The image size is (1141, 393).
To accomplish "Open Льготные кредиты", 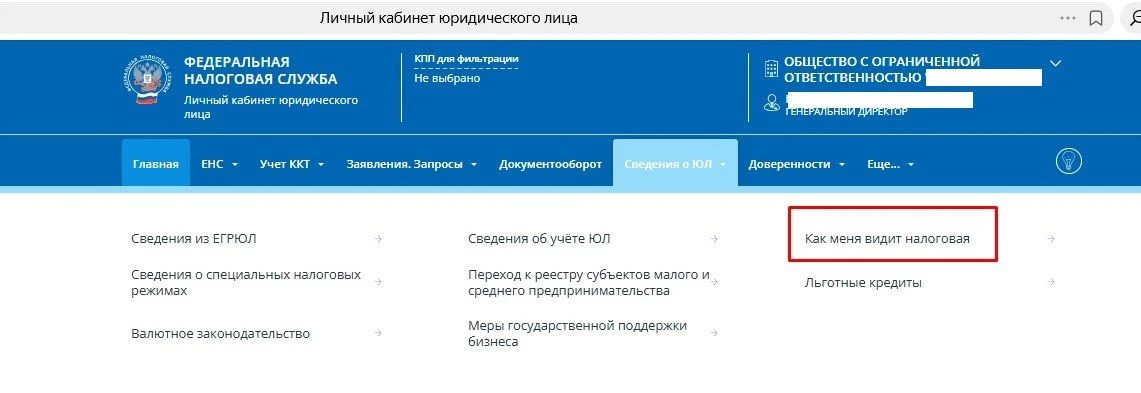I will pos(863,282).
